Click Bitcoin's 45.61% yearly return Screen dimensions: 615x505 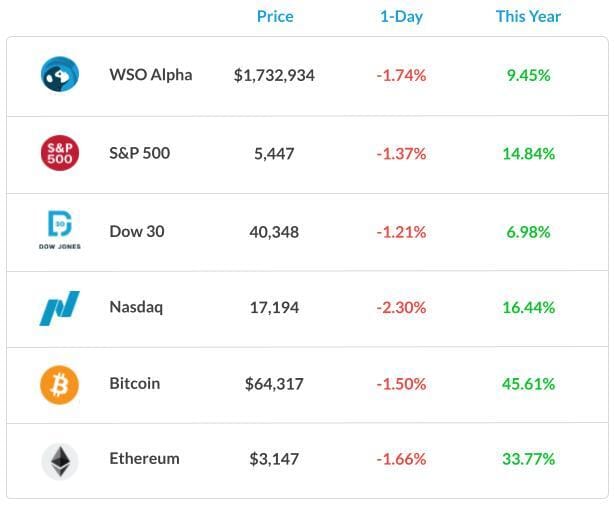[528, 384]
